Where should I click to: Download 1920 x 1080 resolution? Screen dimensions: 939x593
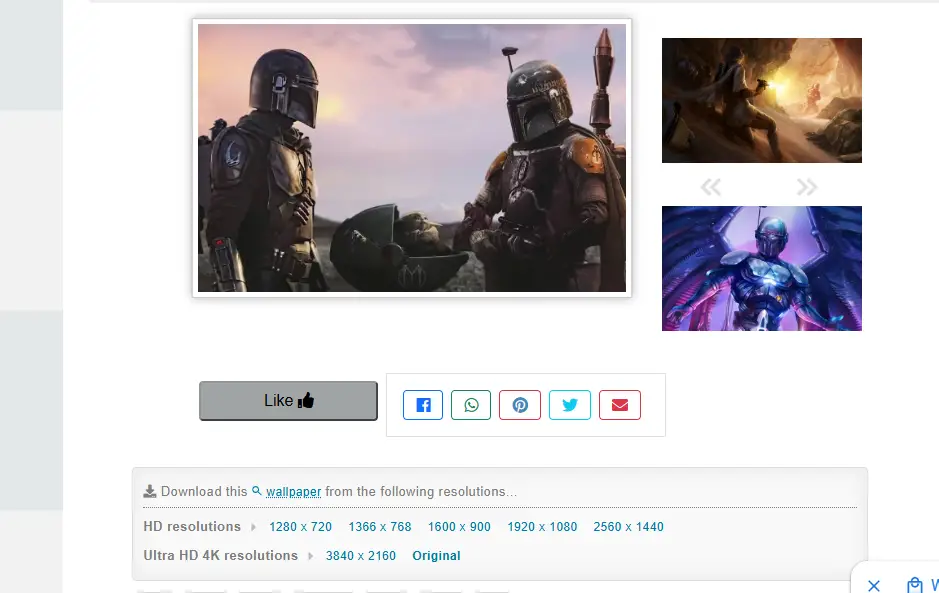pyautogui.click(x=542, y=527)
